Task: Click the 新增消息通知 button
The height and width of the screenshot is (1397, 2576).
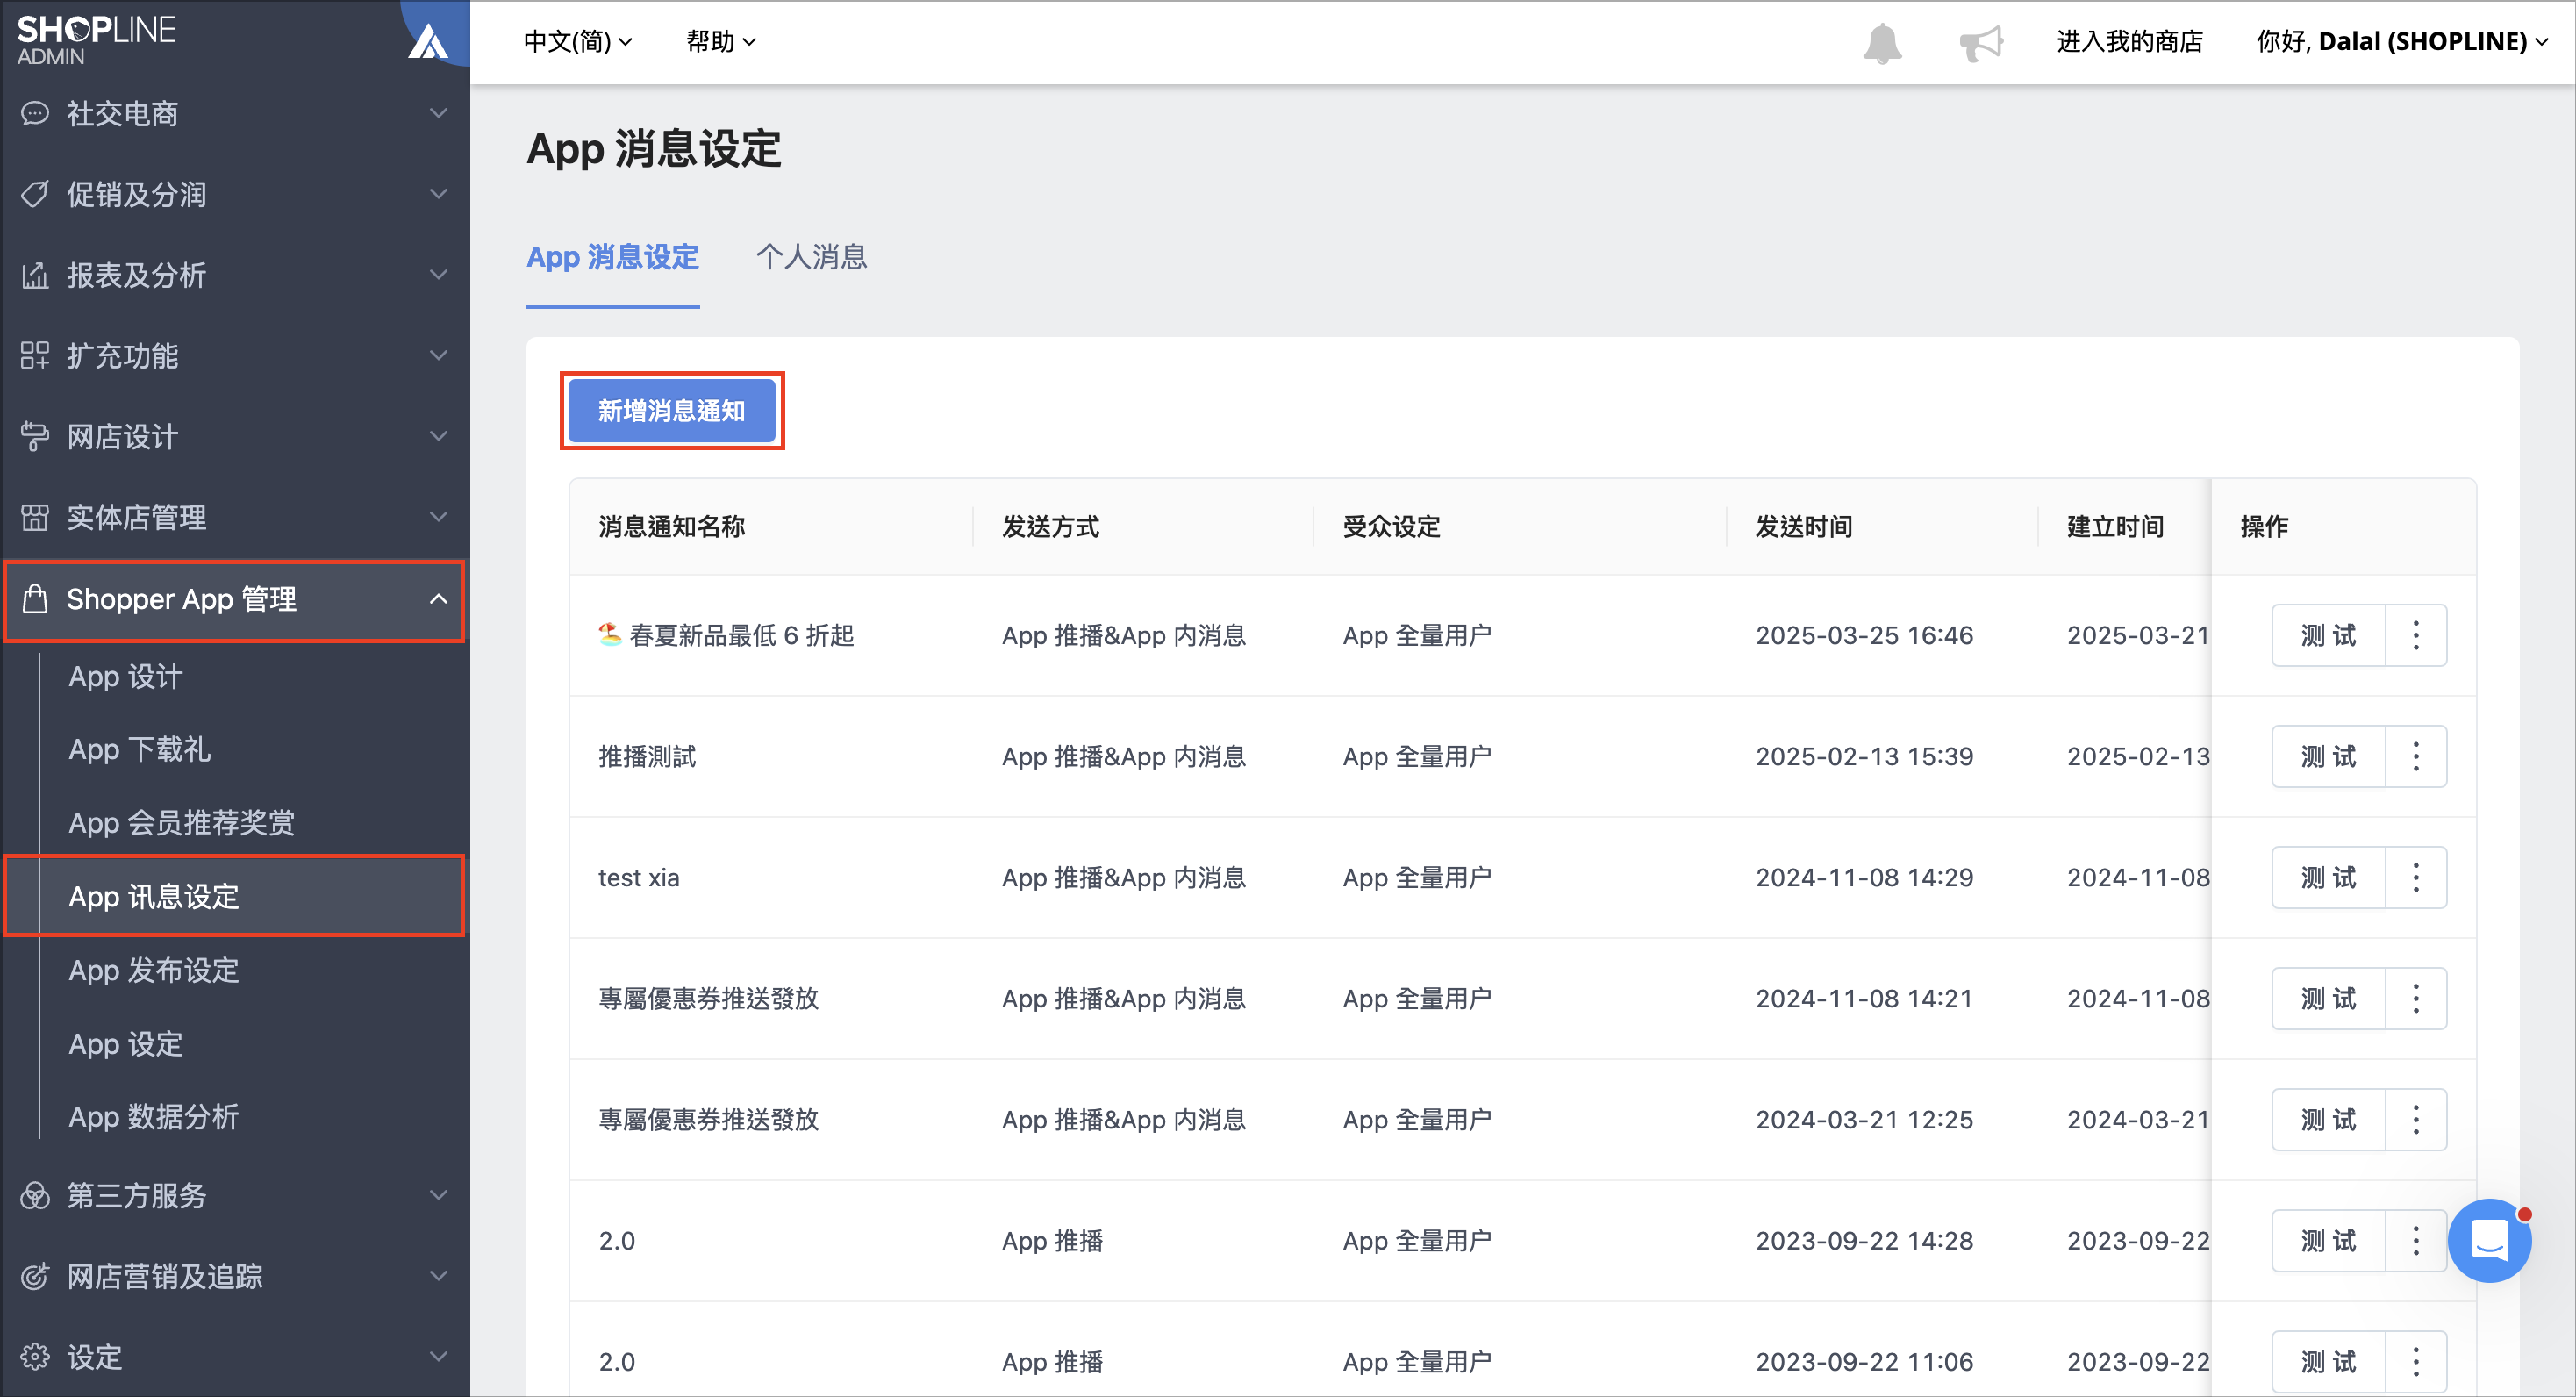Action: click(672, 411)
